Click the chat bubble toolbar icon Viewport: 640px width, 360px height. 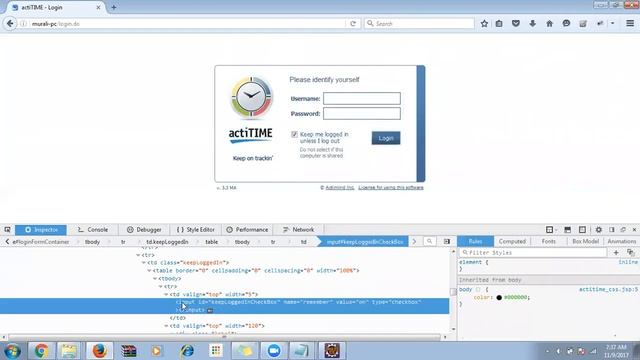(566, 24)
